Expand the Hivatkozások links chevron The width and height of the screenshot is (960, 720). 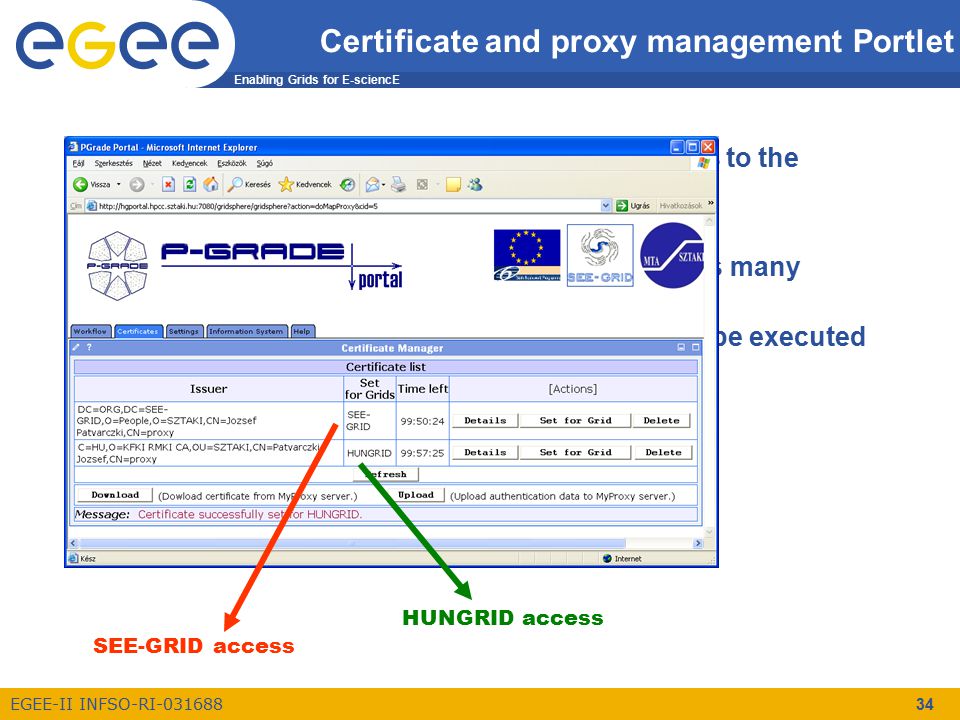(x=710, y=203)
